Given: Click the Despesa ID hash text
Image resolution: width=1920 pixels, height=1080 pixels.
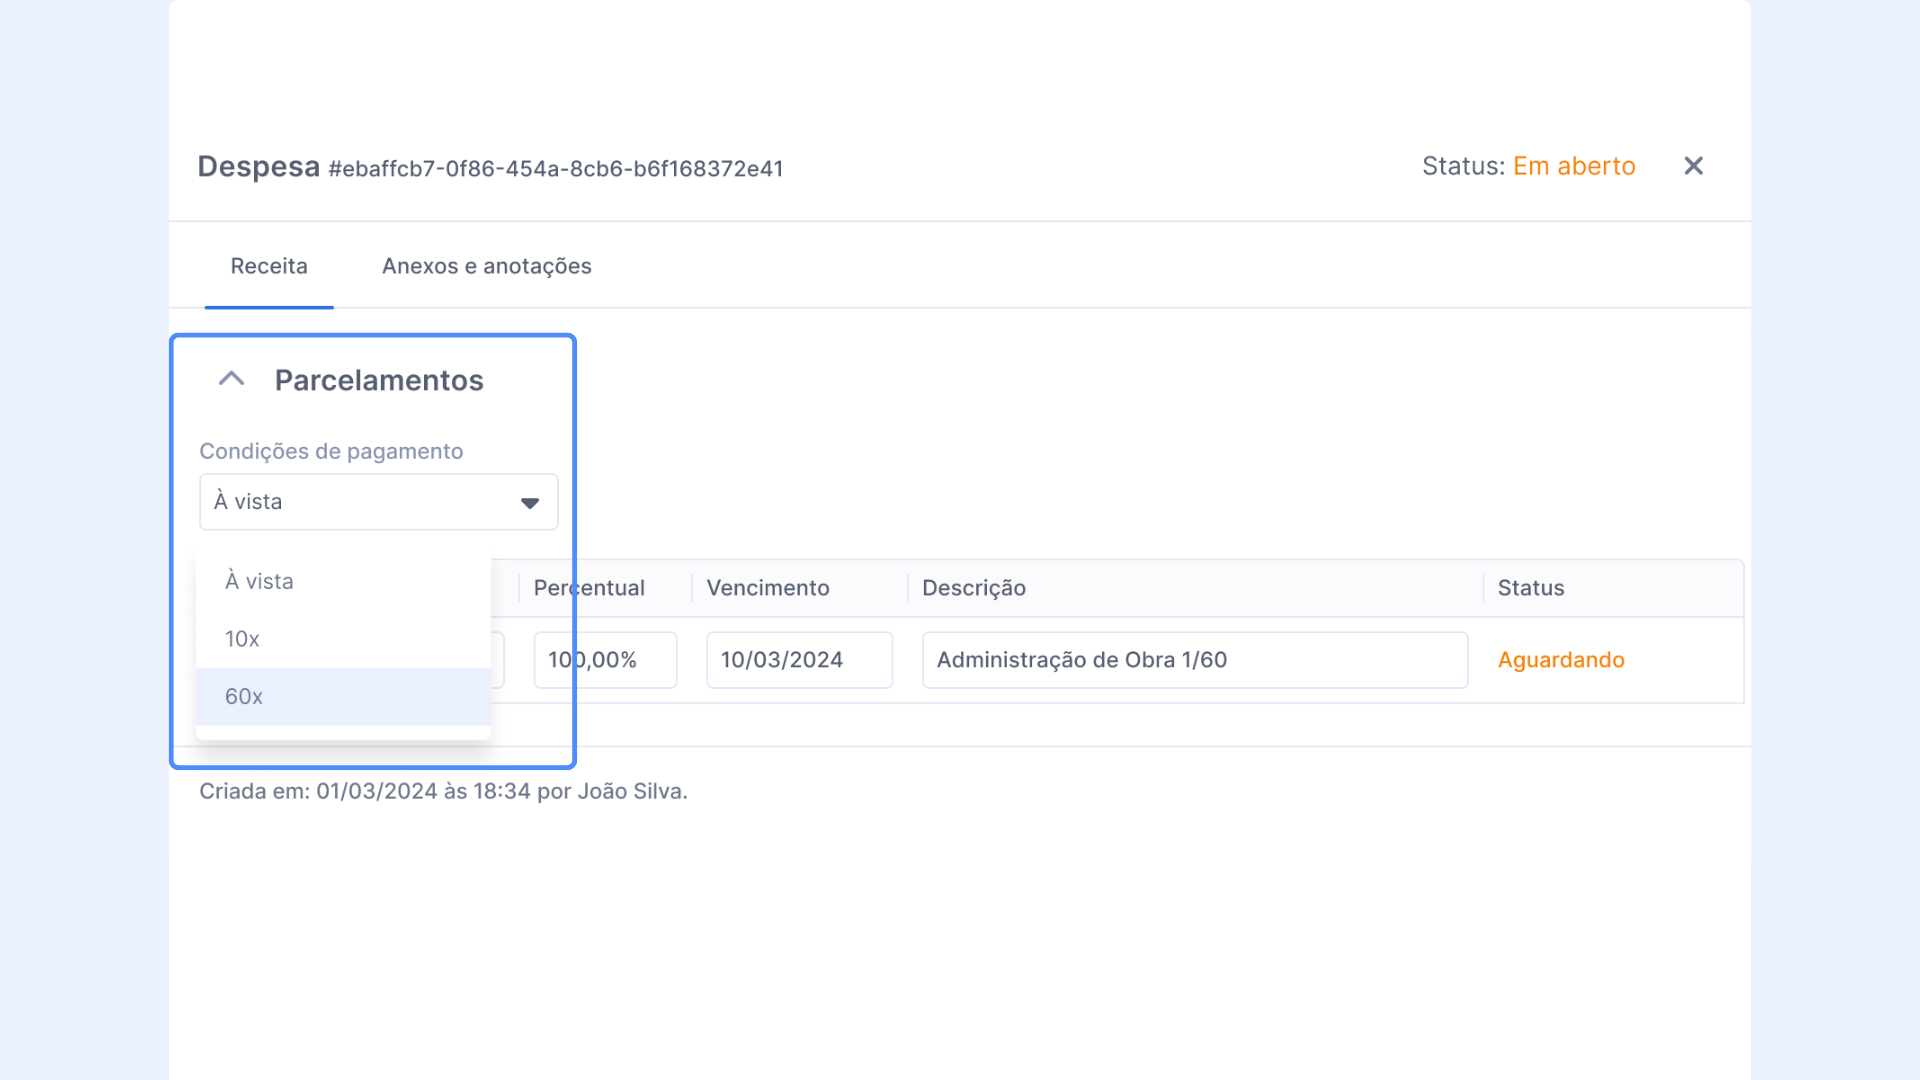Looking at the screenshot, I should pyautogui.click(x=555, y=169).
